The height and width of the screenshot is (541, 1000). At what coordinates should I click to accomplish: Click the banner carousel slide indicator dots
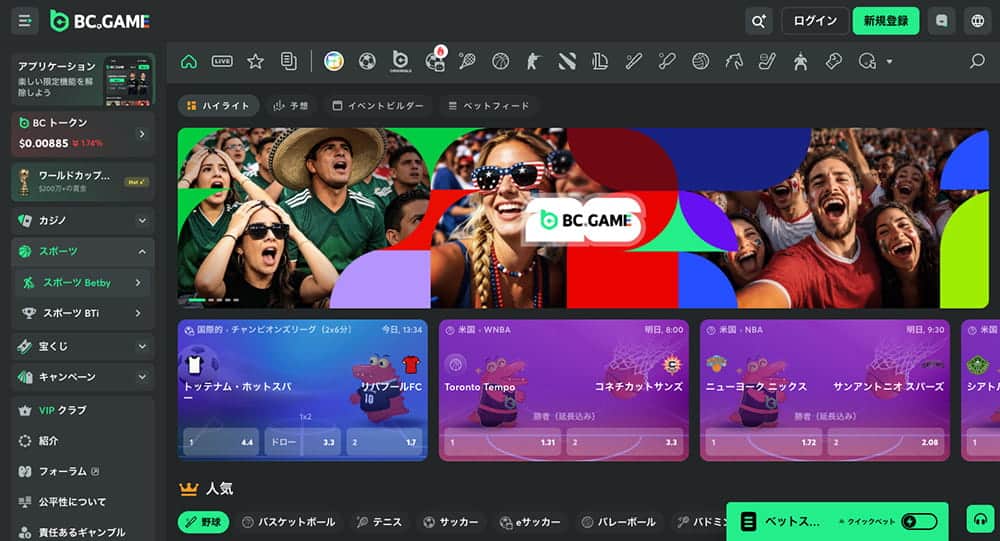(x=214, y=300)
